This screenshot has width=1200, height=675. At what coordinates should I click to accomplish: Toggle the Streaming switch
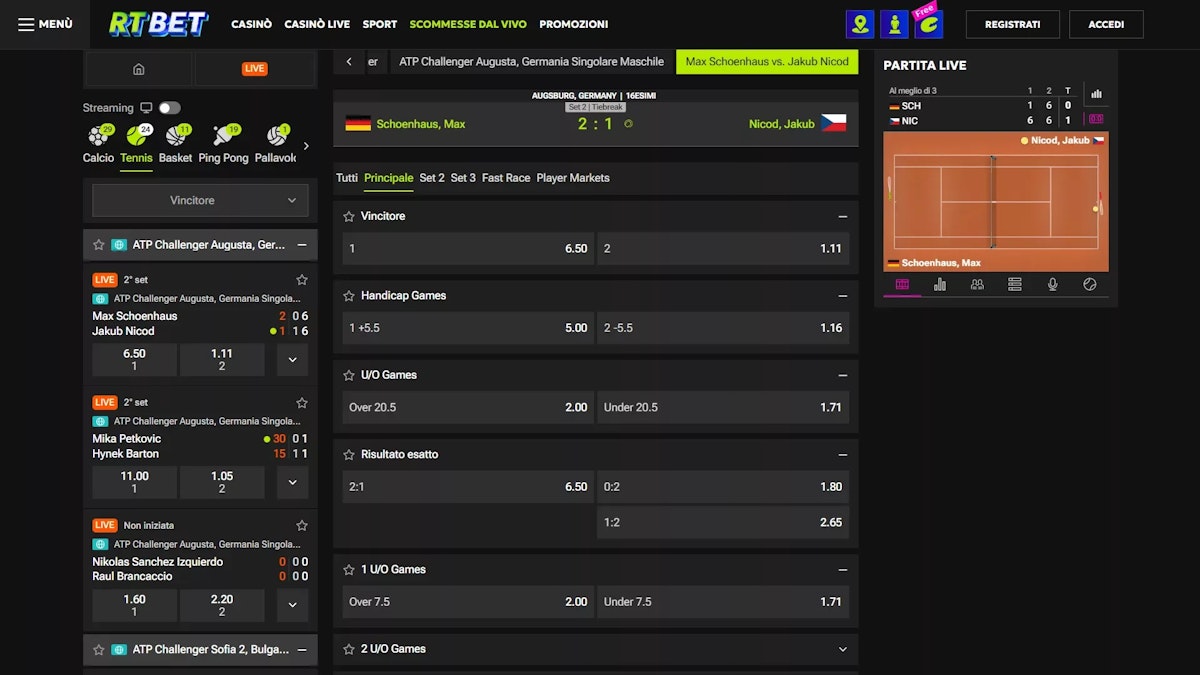169,108
